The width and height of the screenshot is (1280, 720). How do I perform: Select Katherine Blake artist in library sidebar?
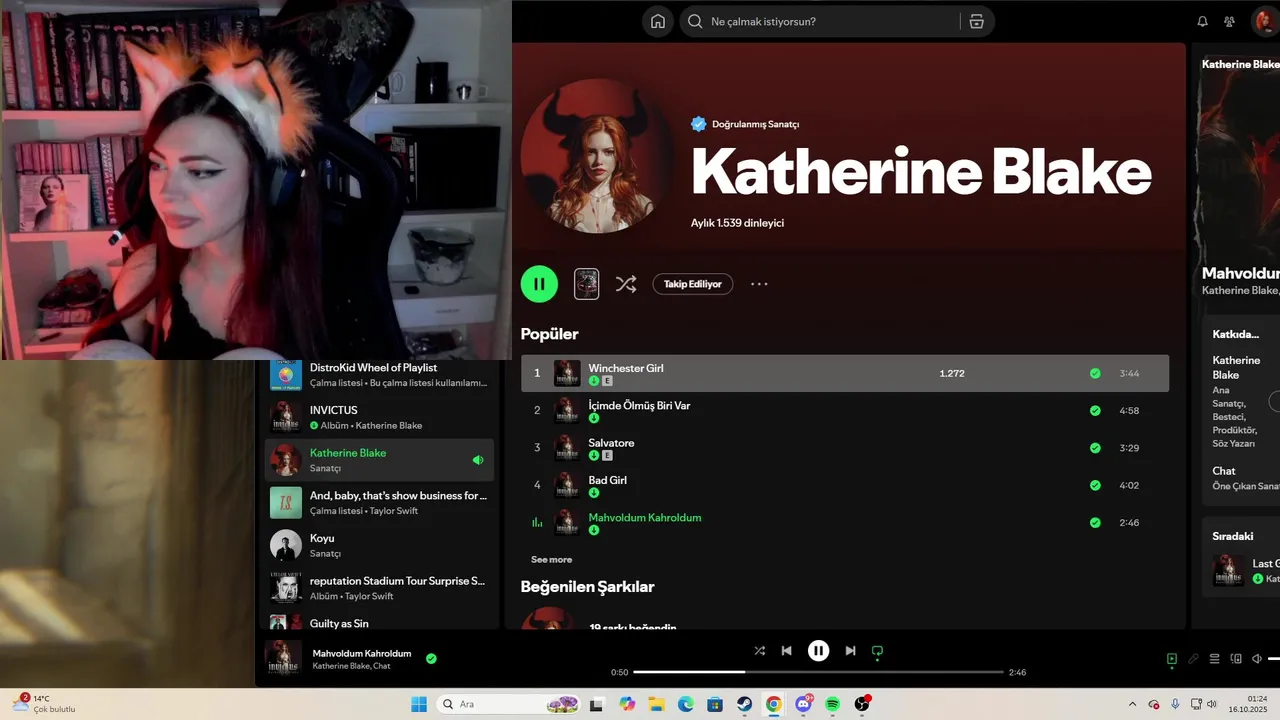pyautogui.click(x=379, y=460)
